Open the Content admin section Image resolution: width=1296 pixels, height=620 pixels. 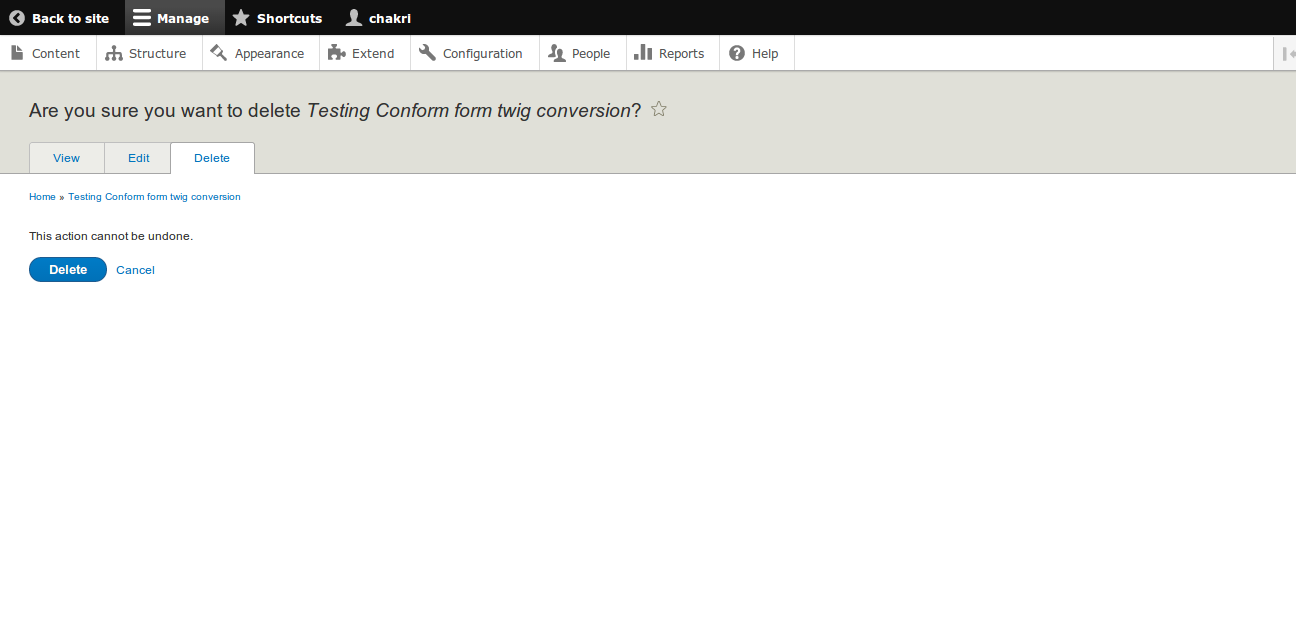[x=45, y=53]
